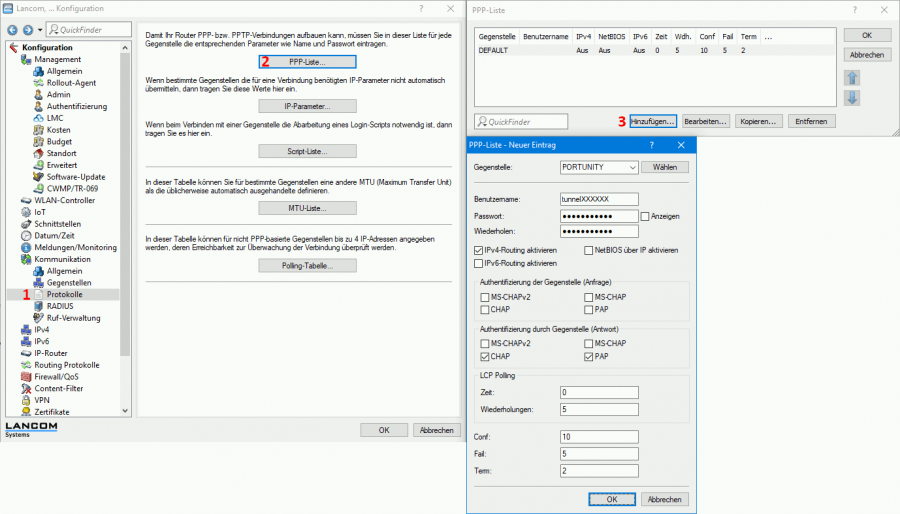Select Protokolle under Kommunikation
The height and width of the screenshot is (514, 900).
click(65, 294)
